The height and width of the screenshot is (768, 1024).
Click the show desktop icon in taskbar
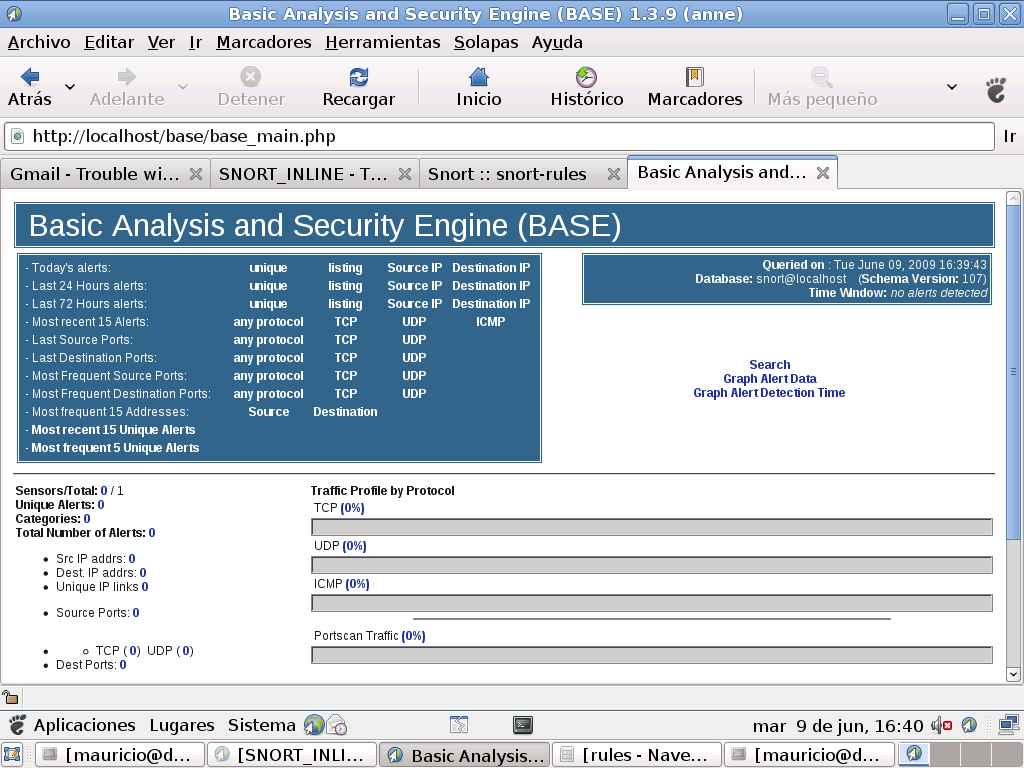[x=13, y=755]
